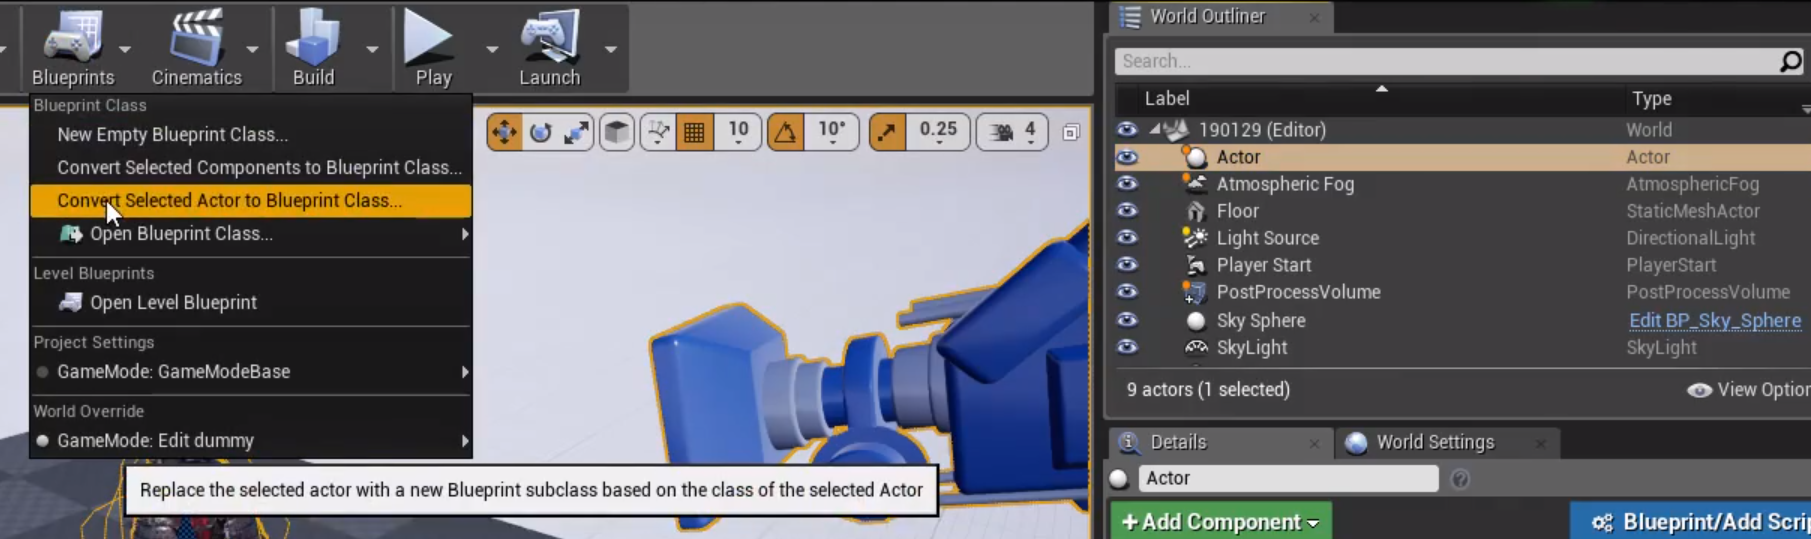The image size is (1811, 539).
Task: Start Play in editor
Action: (x=432, y=47)
